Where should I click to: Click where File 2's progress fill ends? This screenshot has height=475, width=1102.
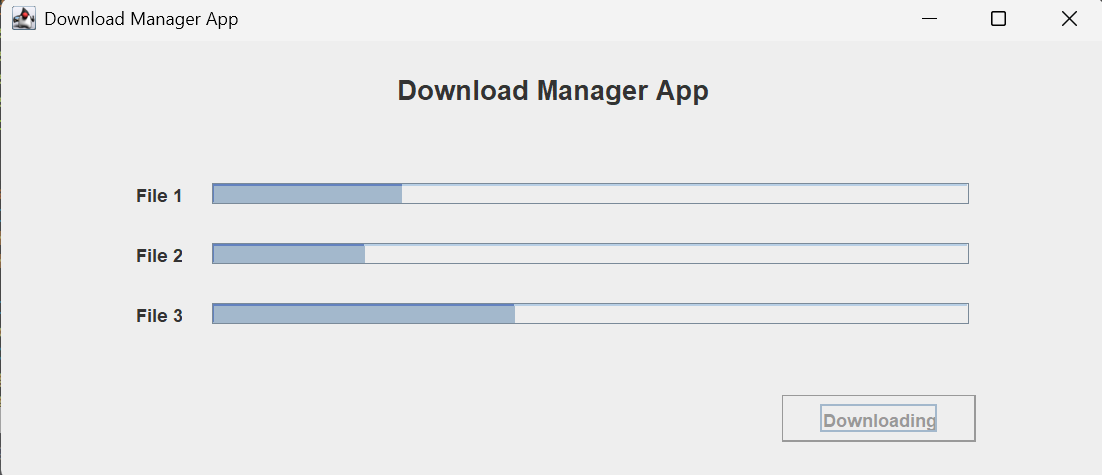(x=365, y=254)
